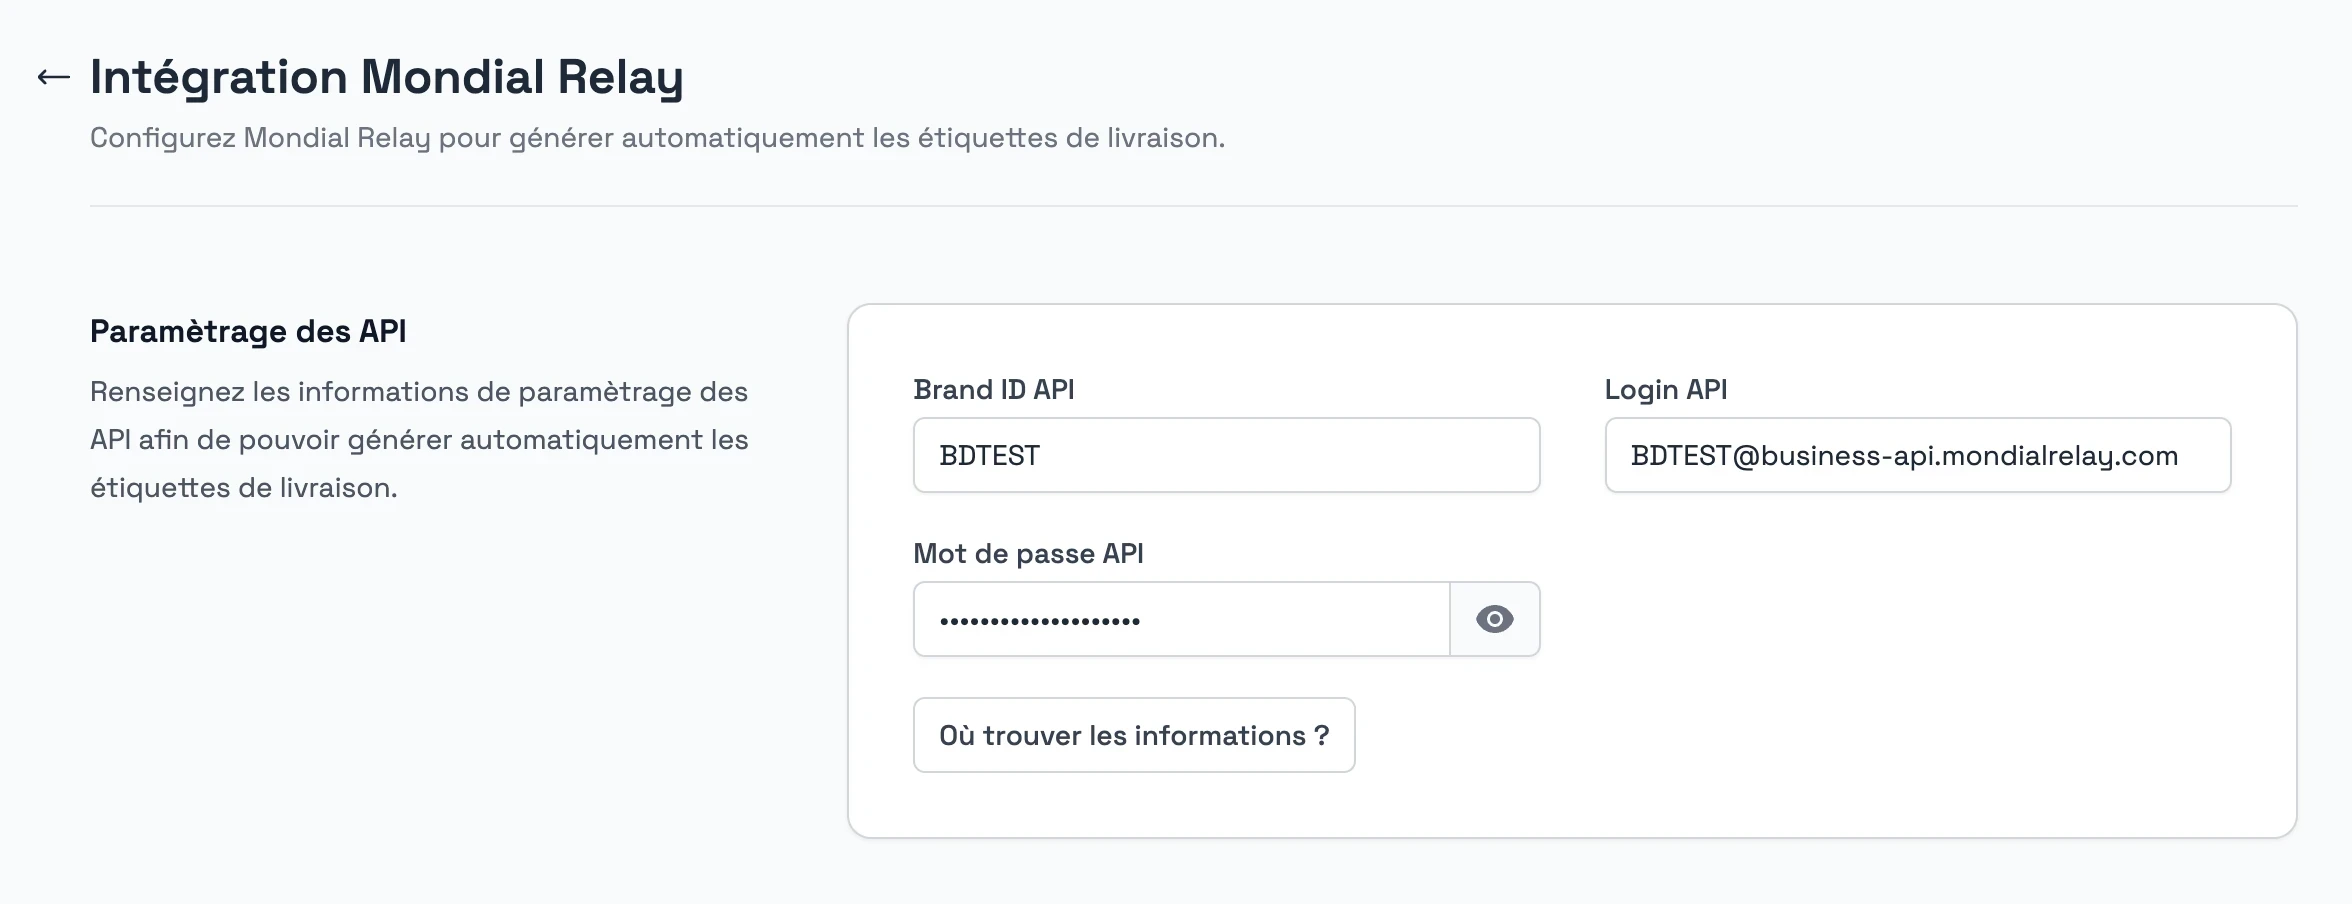Reveal the API password with eye icon

pyautogui.click(x=1494, y=619)
